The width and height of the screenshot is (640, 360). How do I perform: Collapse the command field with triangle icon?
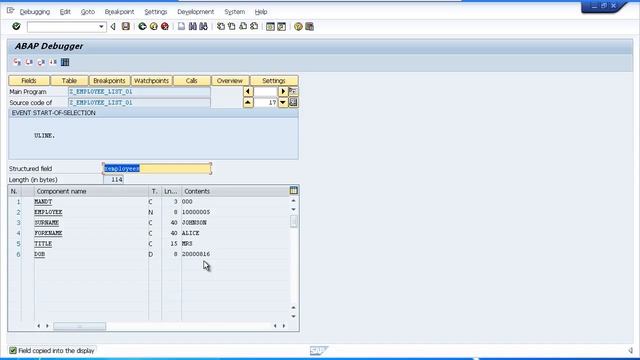(x=113, y=27)
